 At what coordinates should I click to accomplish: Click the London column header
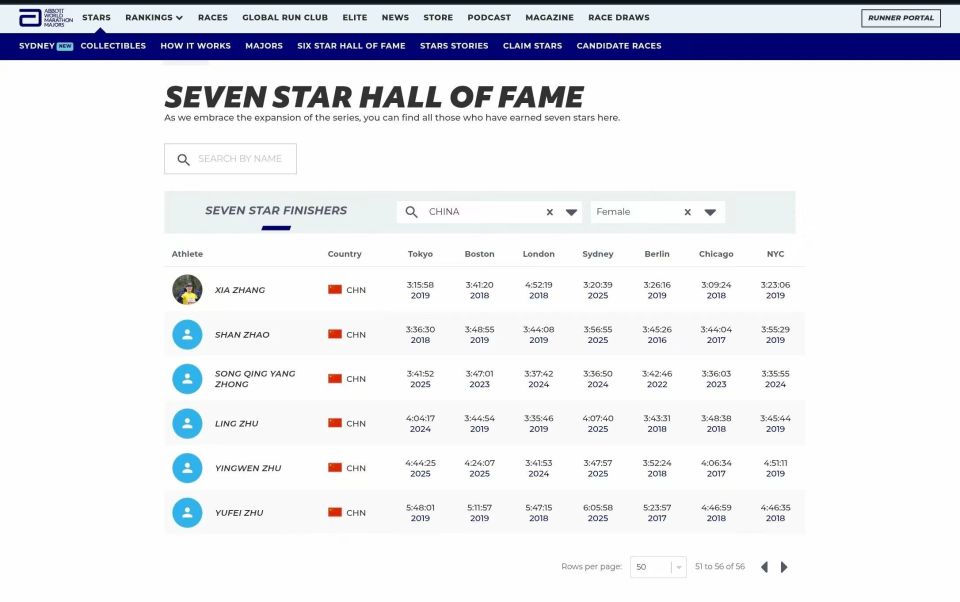click(x=539, y=254)
